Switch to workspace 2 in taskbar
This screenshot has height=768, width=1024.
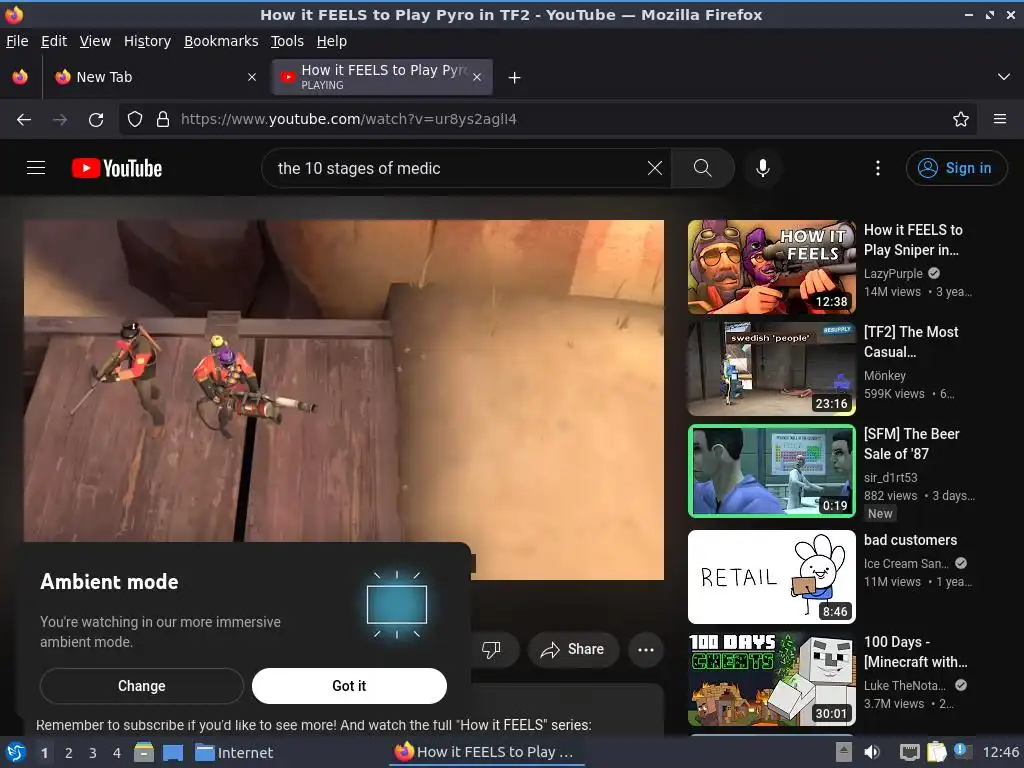point(69,753)
